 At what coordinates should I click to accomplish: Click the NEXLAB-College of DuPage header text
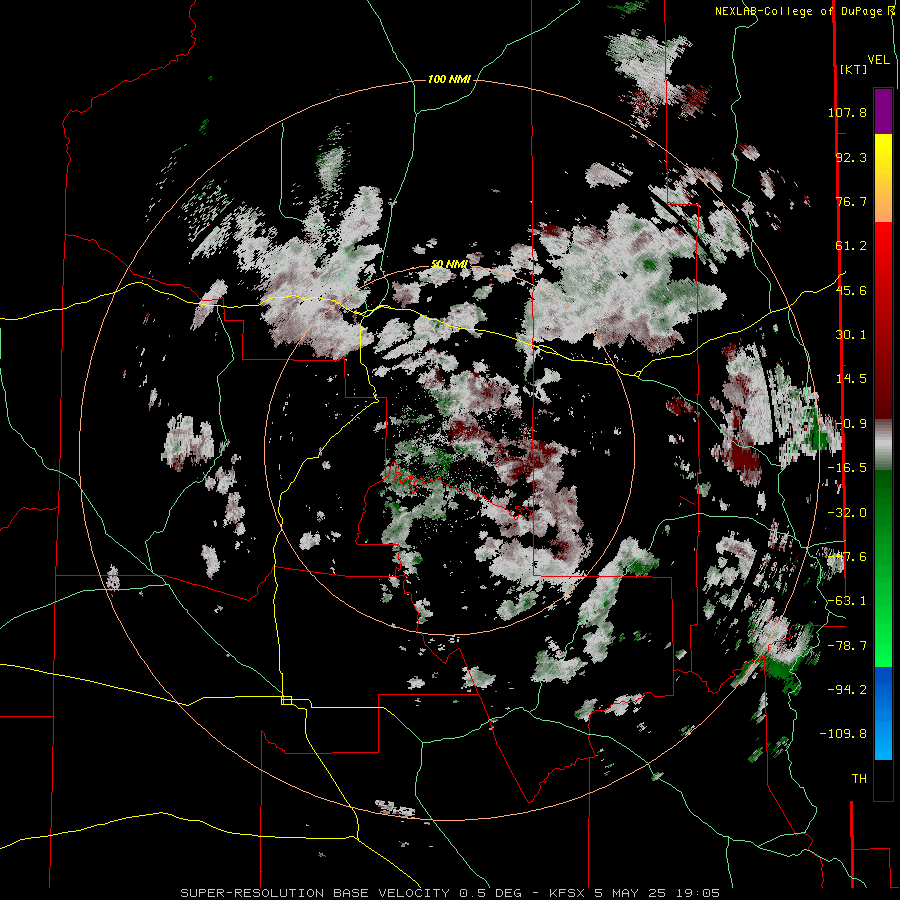[800, 11]
